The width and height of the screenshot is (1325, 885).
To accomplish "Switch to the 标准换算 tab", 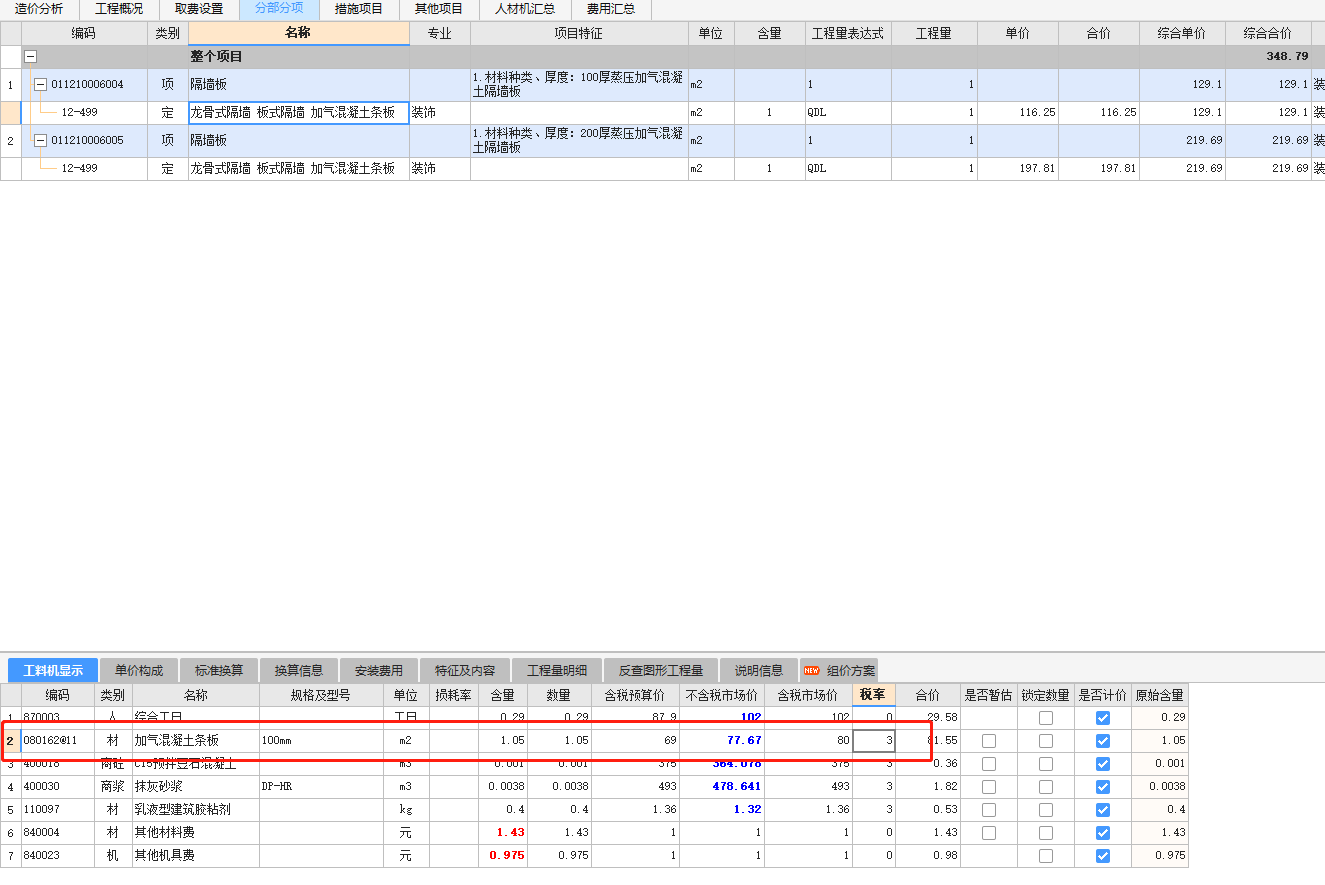I will [x=219, y=670].
